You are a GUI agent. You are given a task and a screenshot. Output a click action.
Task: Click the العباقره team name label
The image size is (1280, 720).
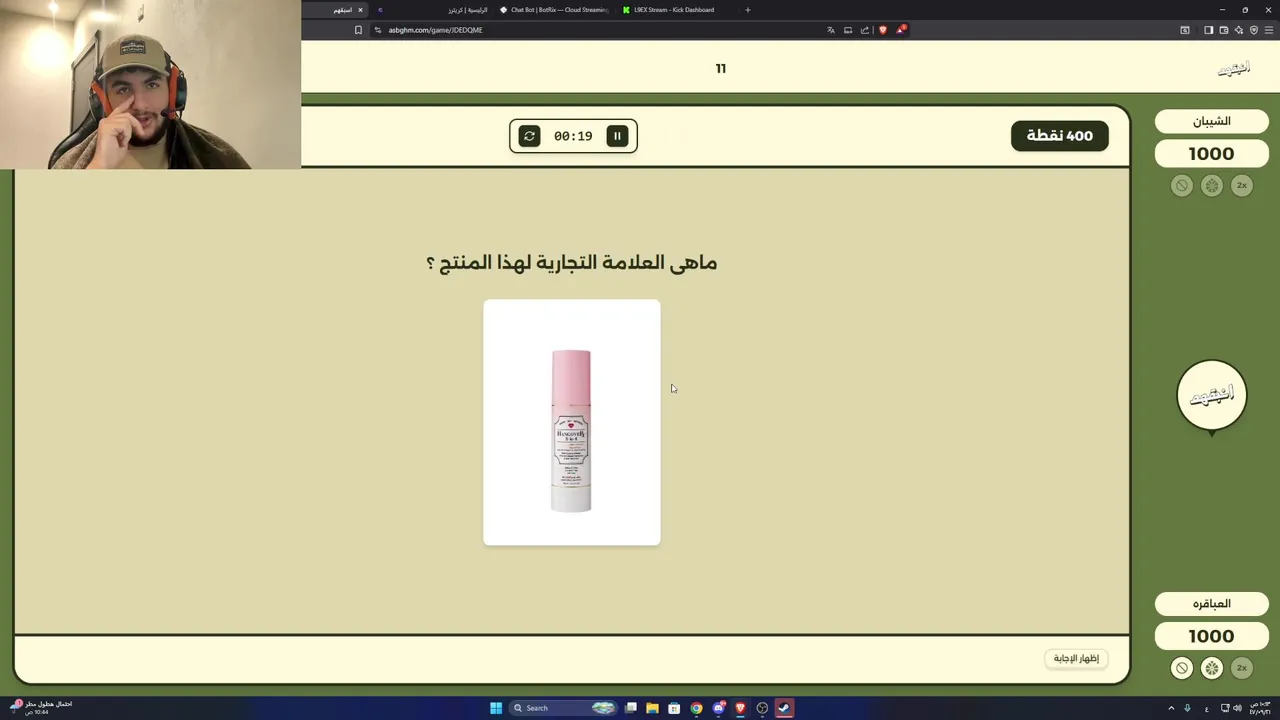(x=1211, y=604)
